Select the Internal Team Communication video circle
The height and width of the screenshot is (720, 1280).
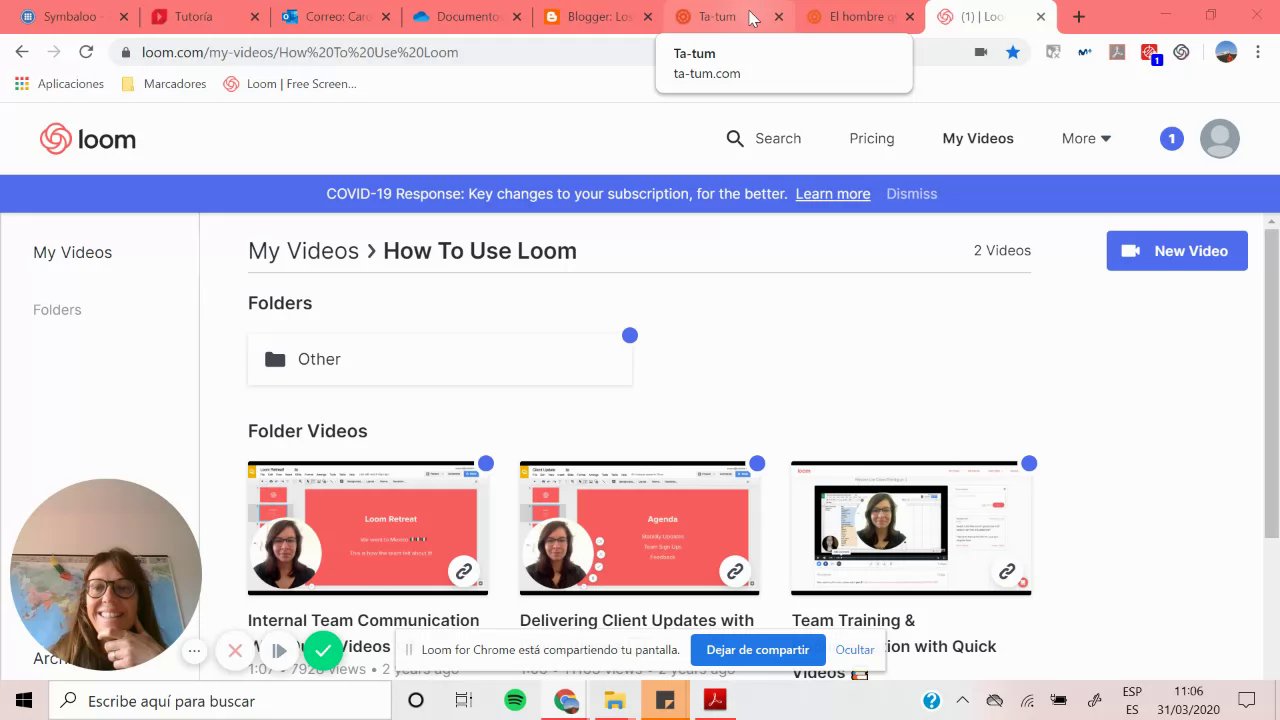(x=486, y=463)
